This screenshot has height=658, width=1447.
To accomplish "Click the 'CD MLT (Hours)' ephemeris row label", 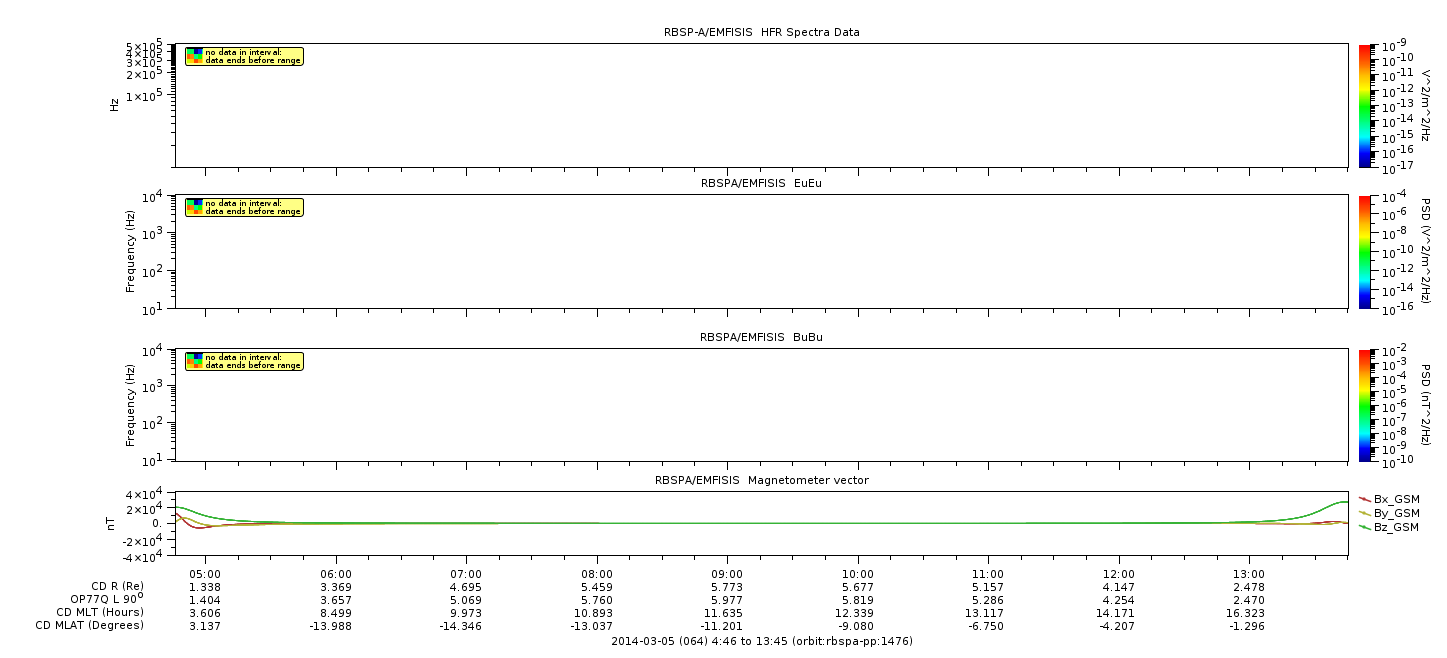I will tap(100, 612).
